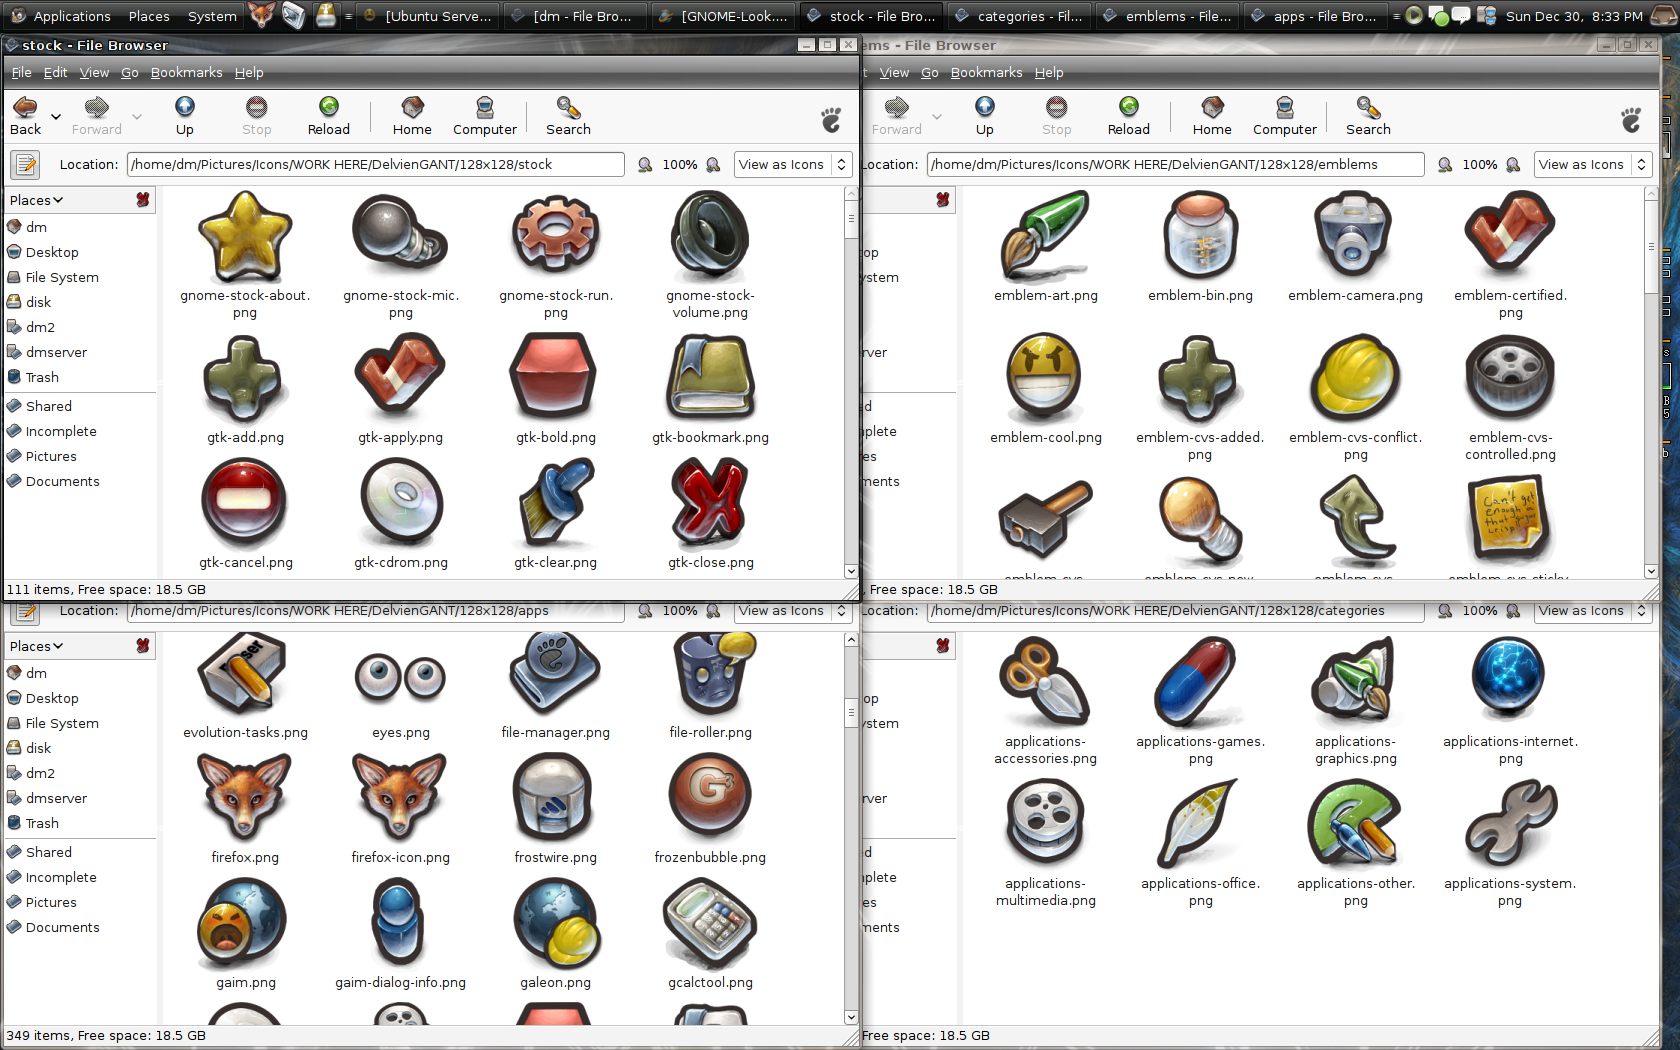Click Up in the emblems window toolbar
The height and width of the screenshot is (1050, 1680).
985,116
